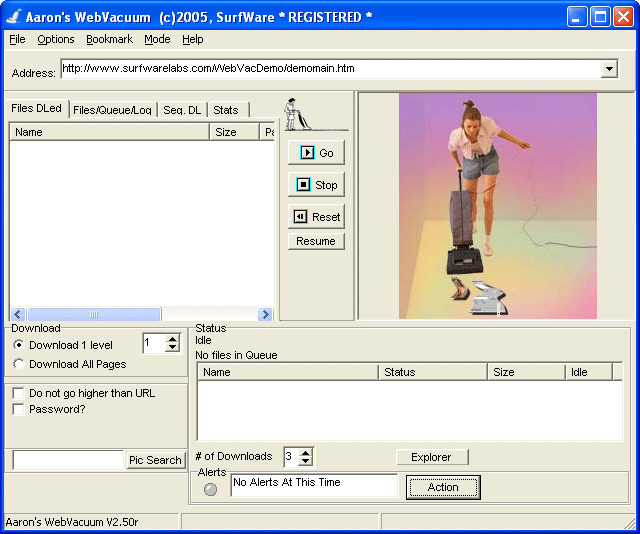640x534 pixels.
Task: Click the Pic Search button
Action: pos(155,460)
